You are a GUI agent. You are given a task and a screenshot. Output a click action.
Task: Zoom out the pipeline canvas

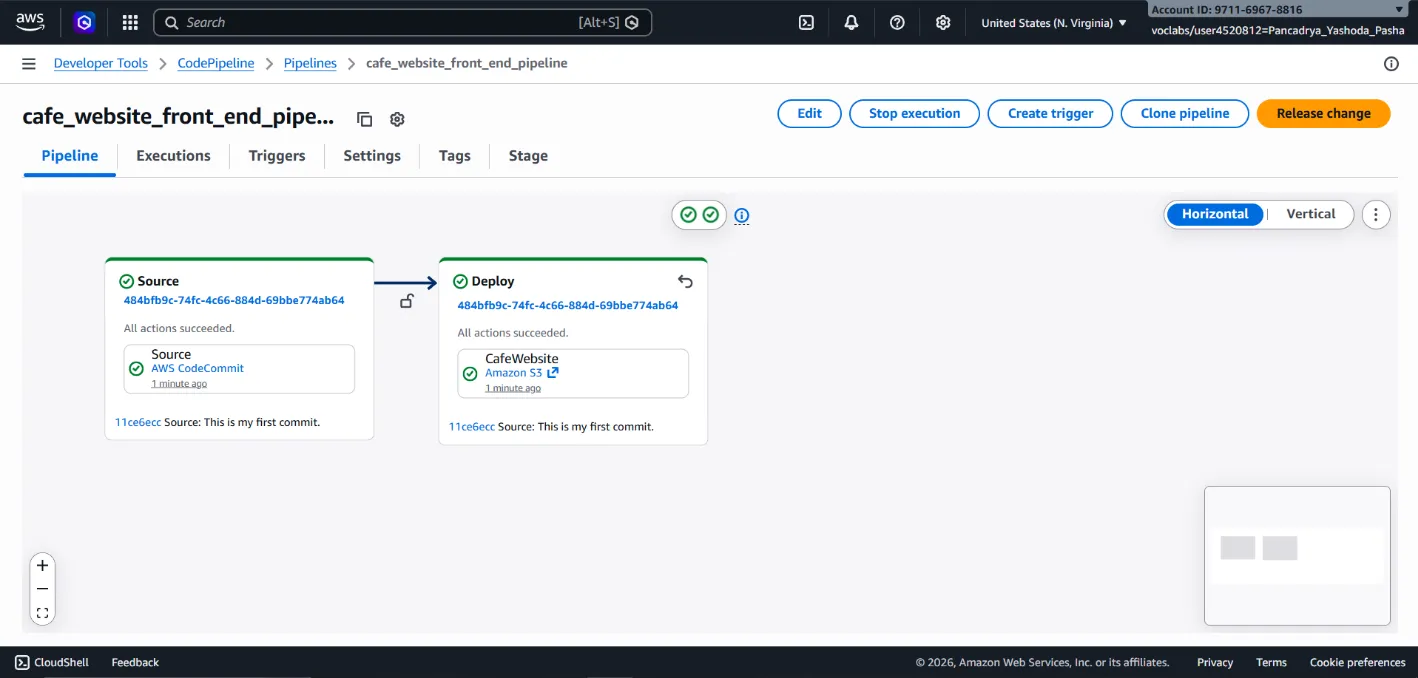click(x=42, y=589)
